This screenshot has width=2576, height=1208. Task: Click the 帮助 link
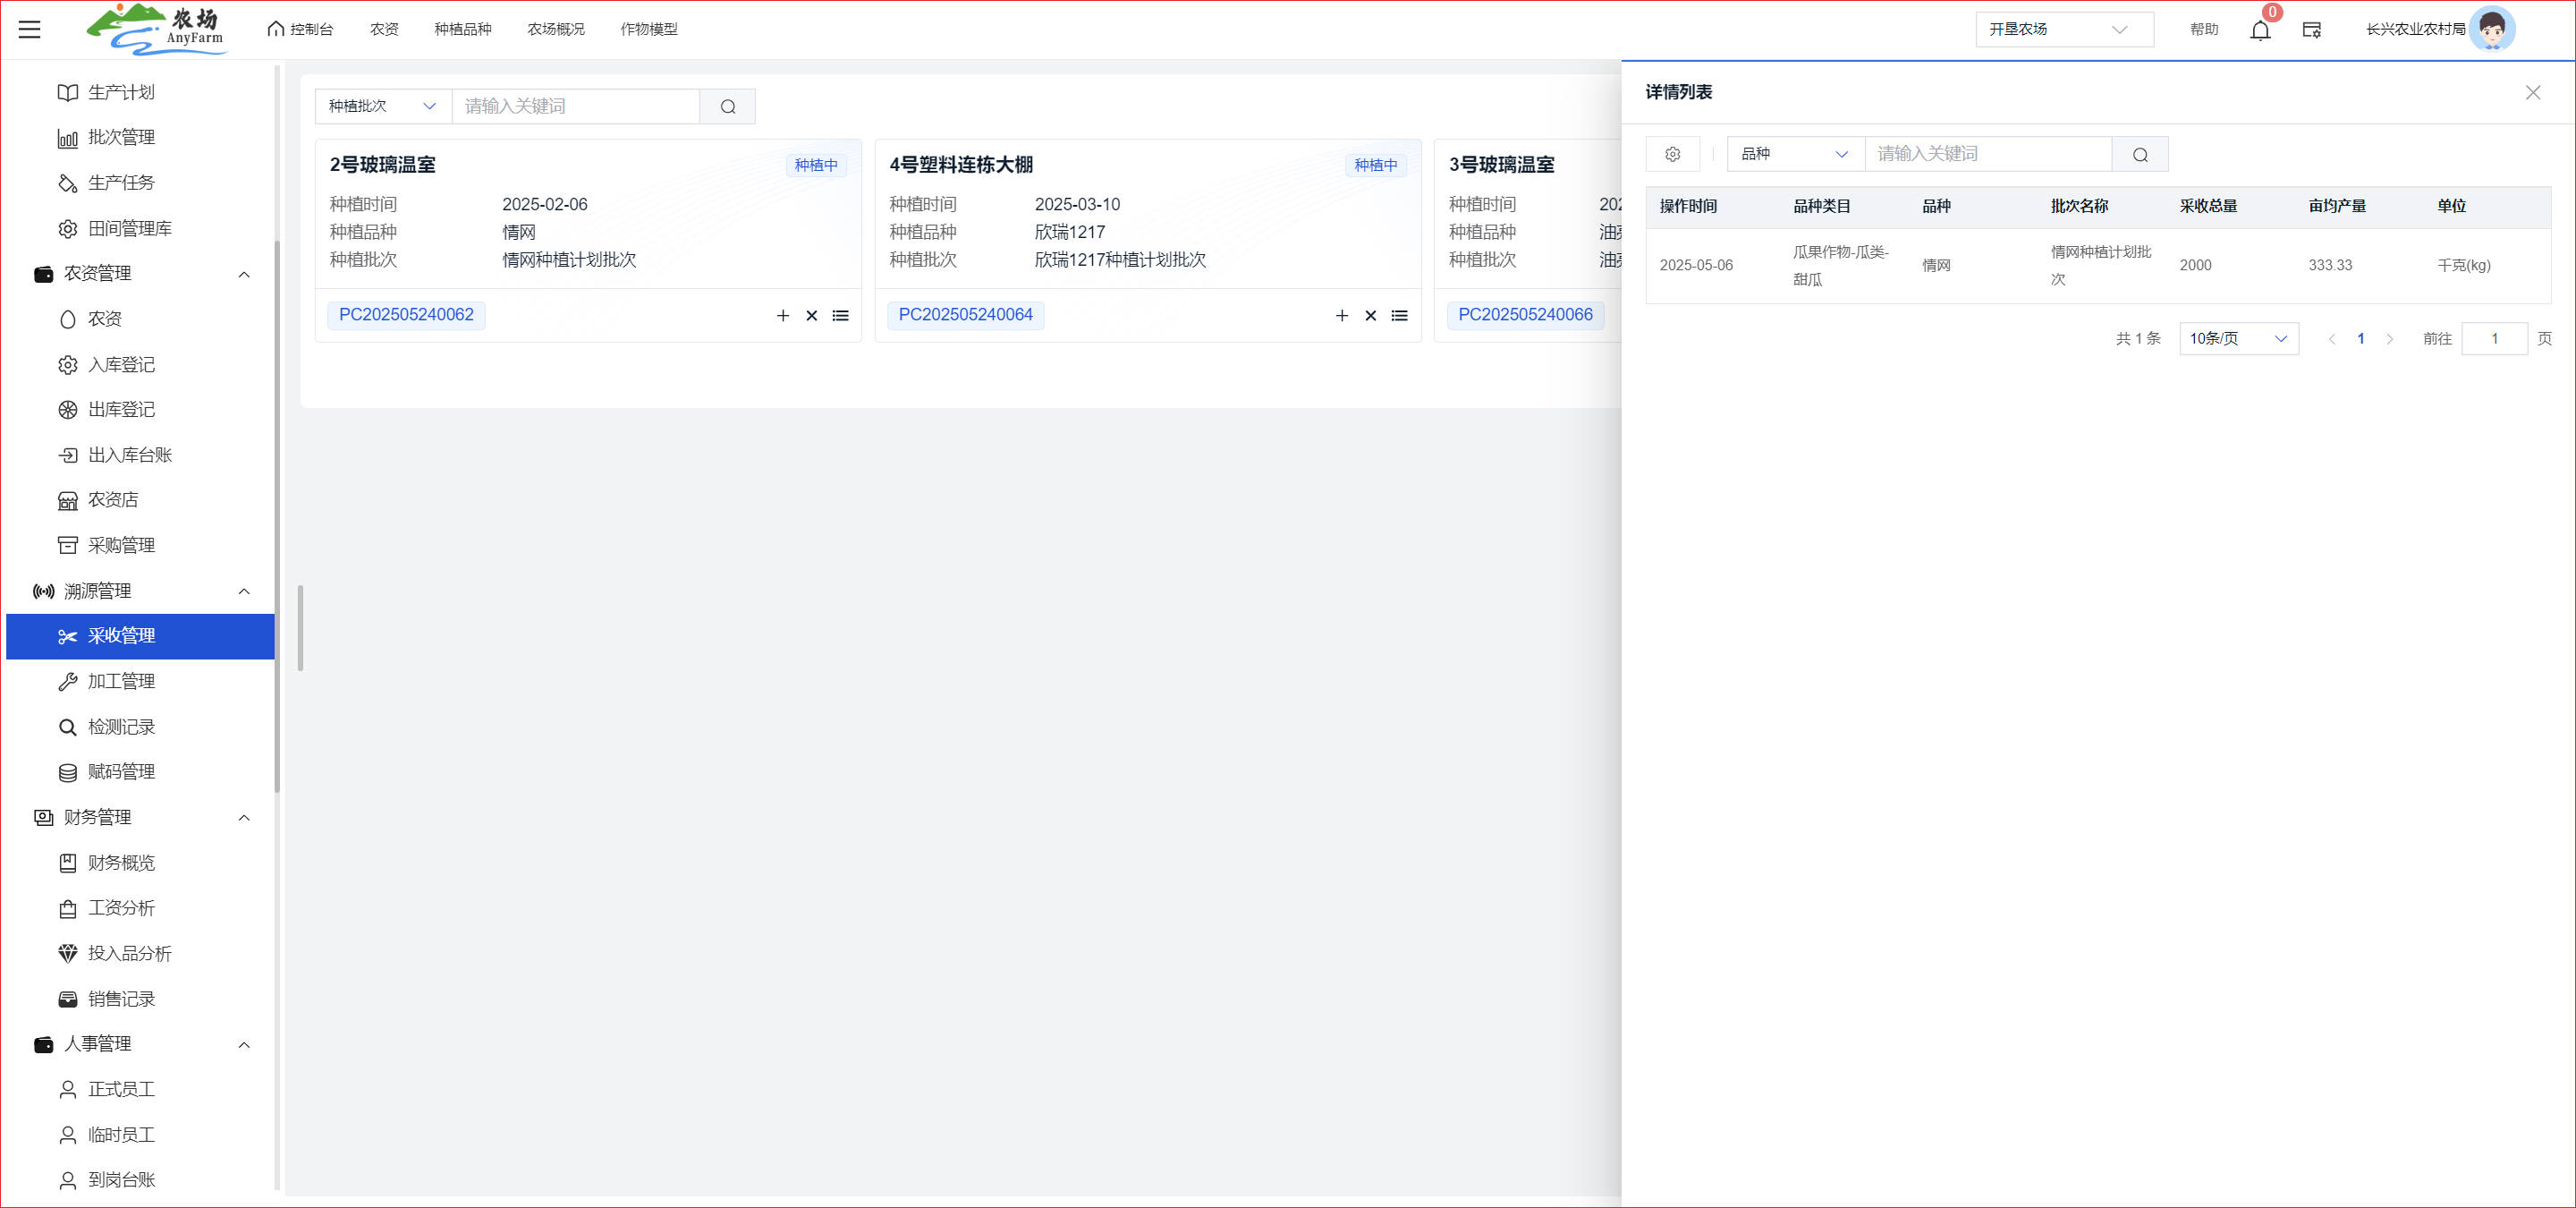pos(2203,29)
